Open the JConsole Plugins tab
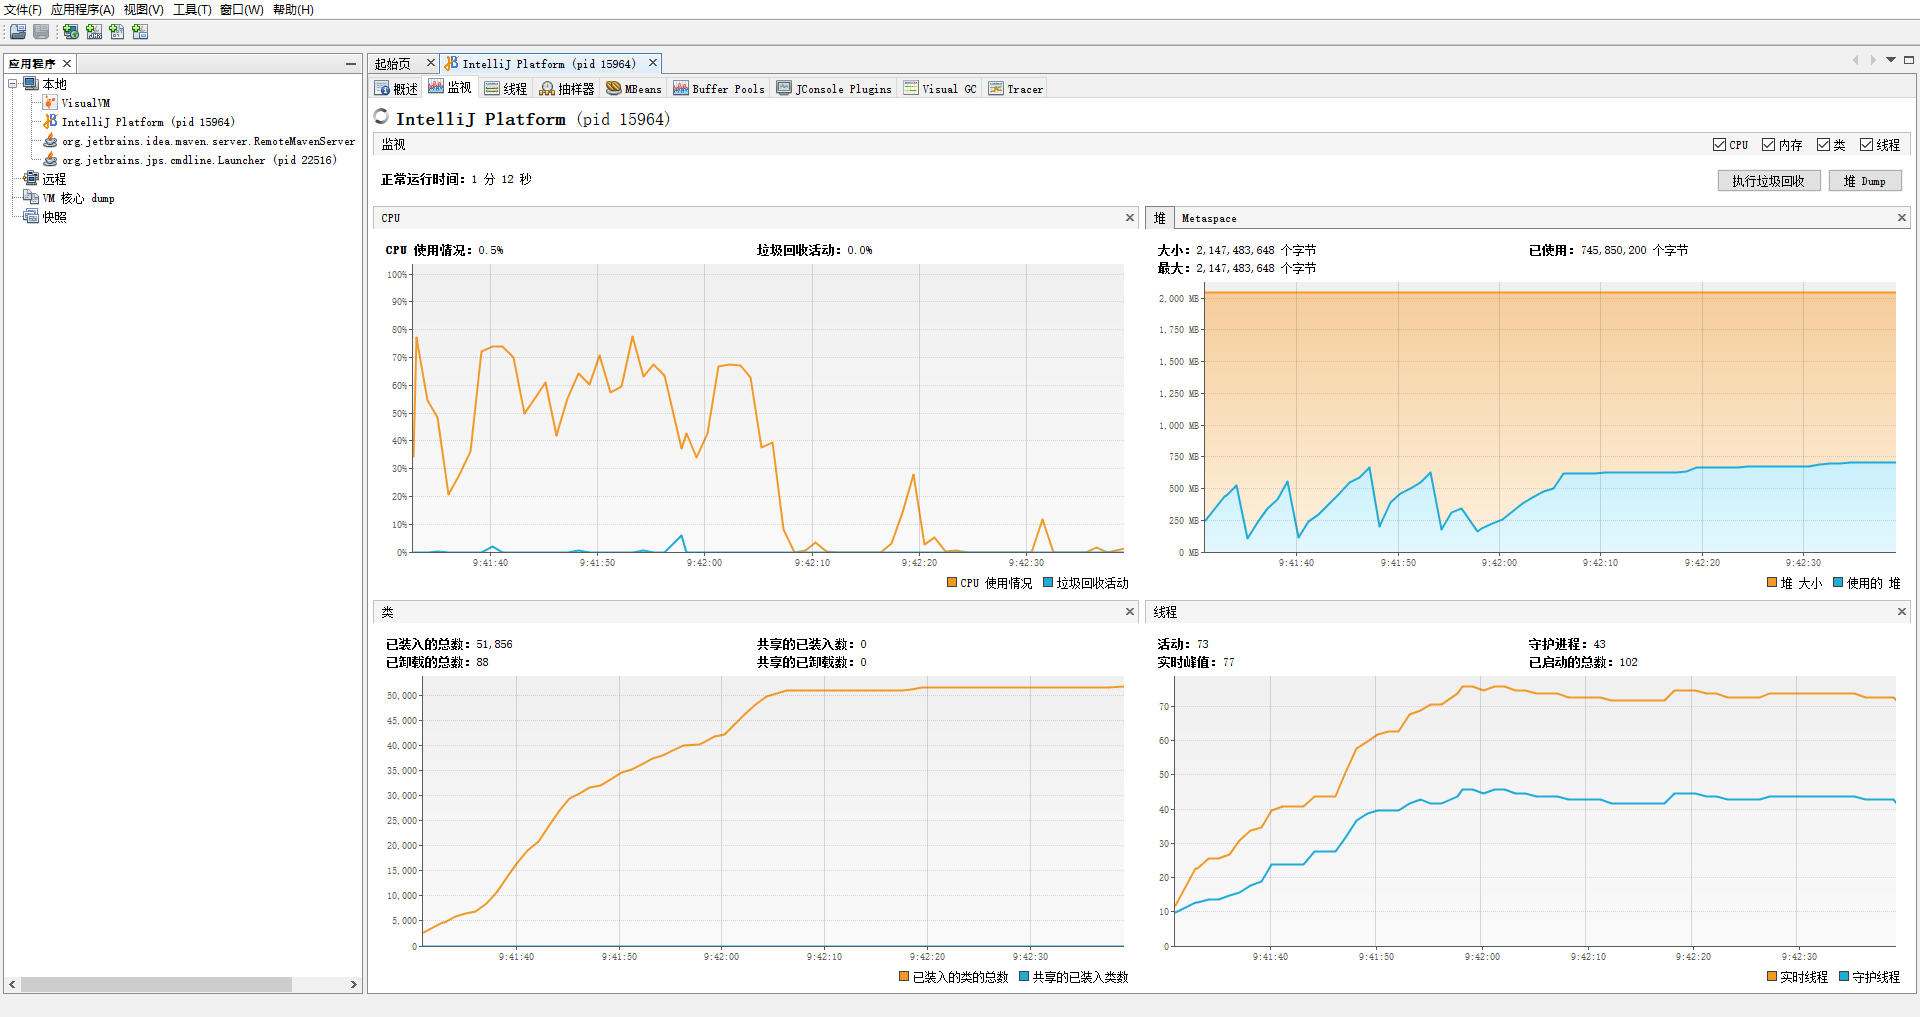 834,89
